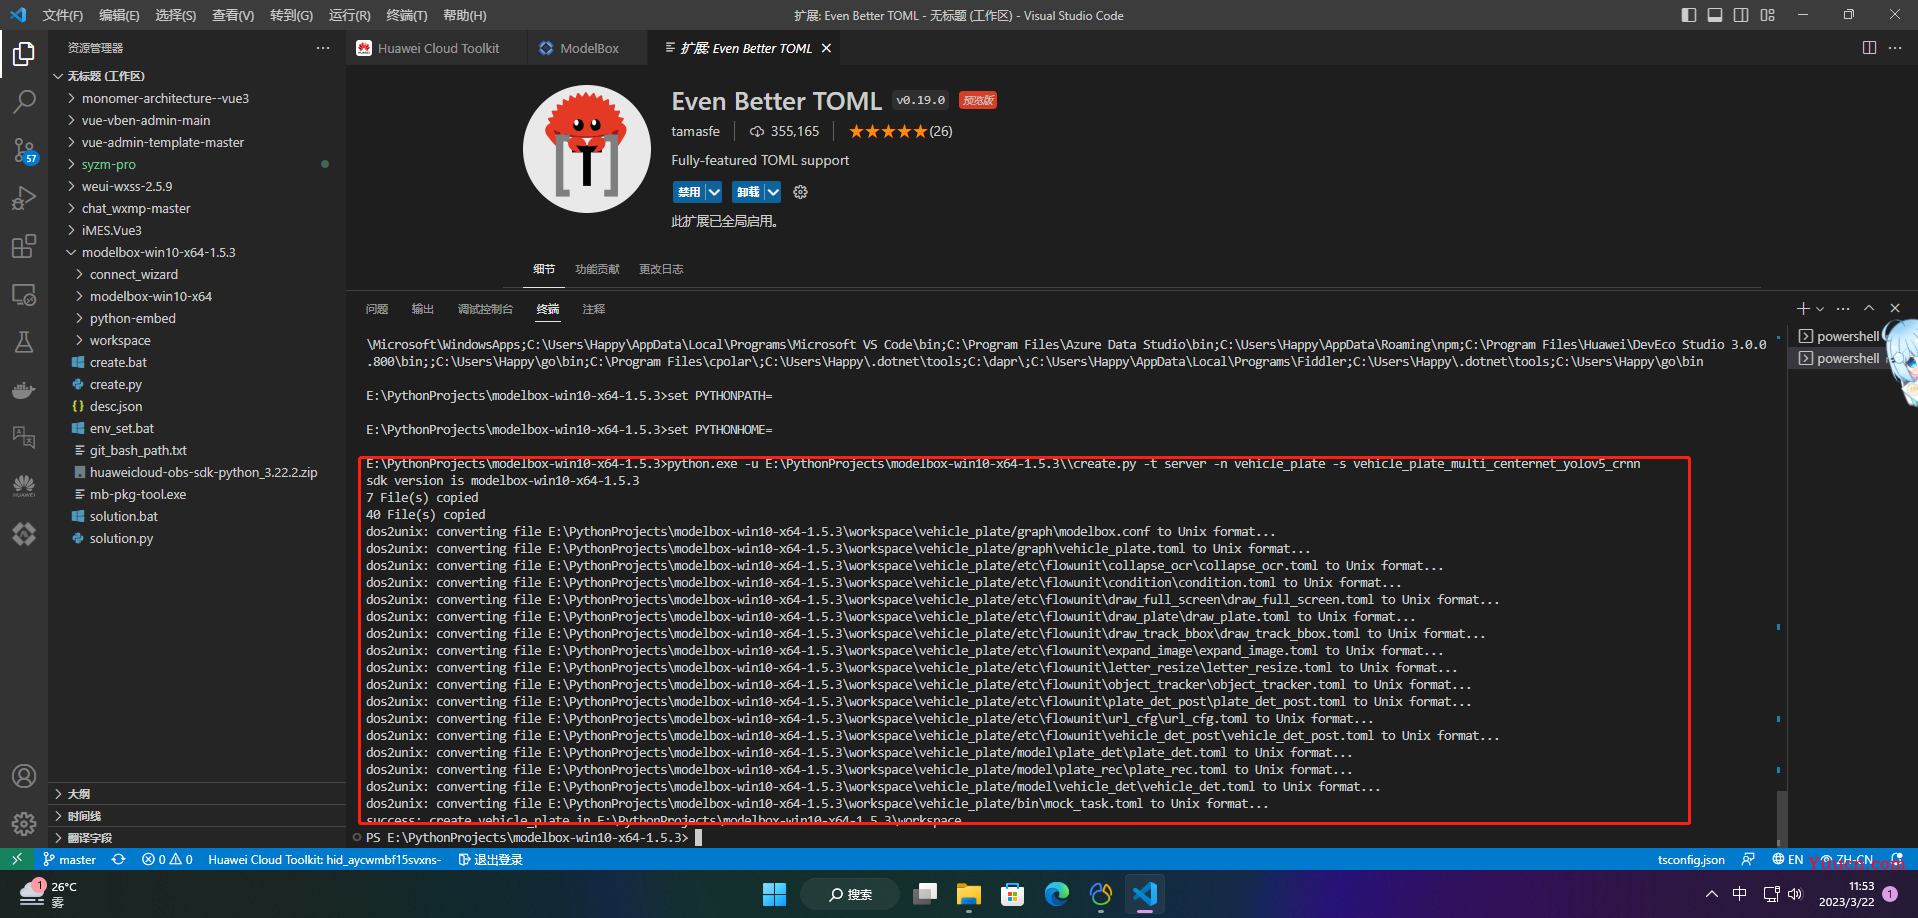The image size is (1918, 918).
Task: Open create.py in the explorer
Action: point(116,384)
